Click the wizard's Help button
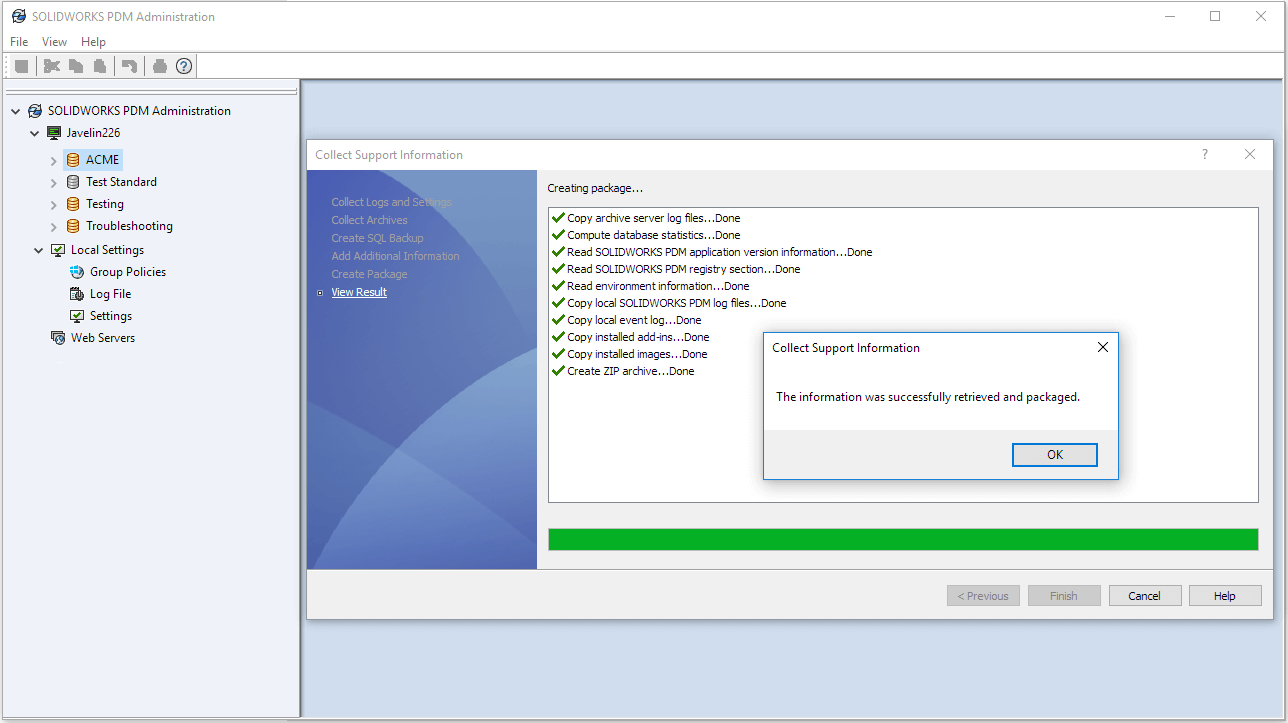Screen dimensions: 1288x723 pos(1225,596)
